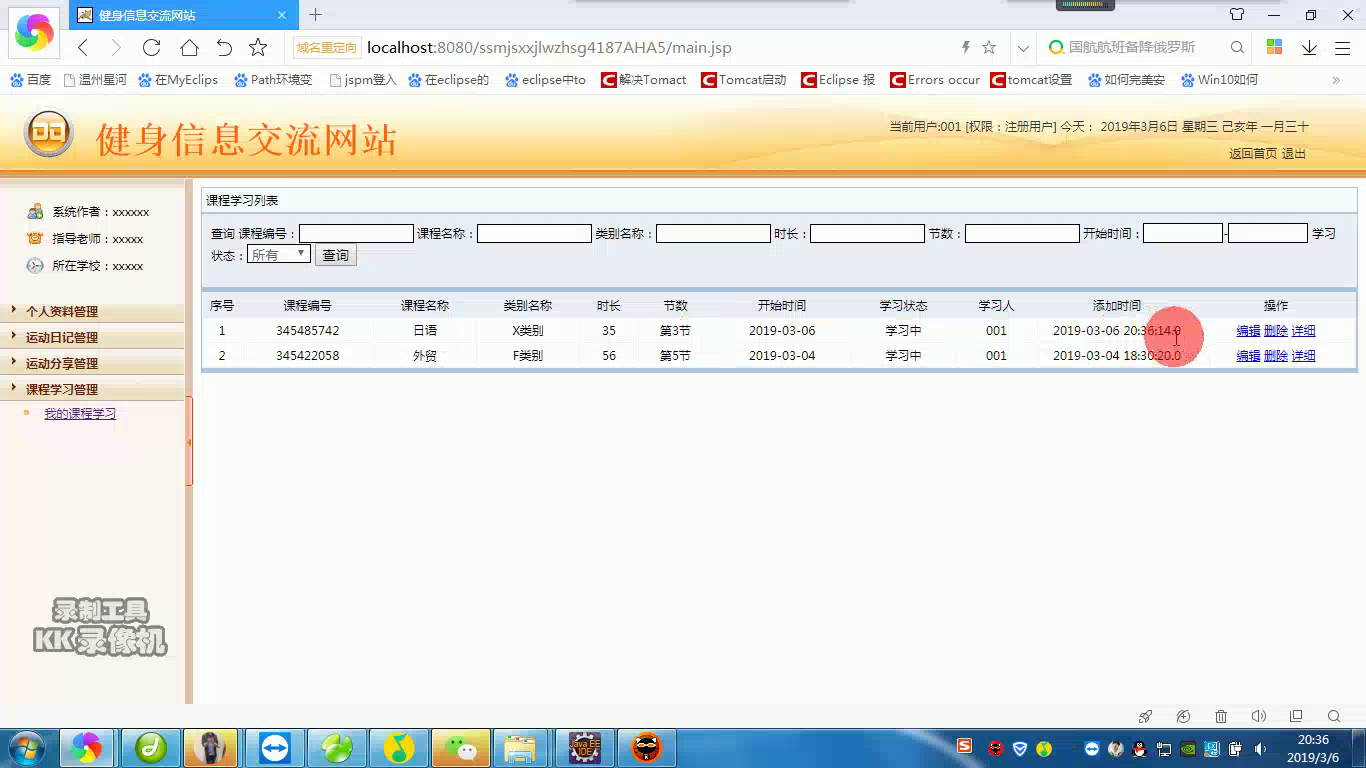Screen dimensions: 1366x768
Task: Click the first 开始时间 date field
Action: (x=1183, y=233)
